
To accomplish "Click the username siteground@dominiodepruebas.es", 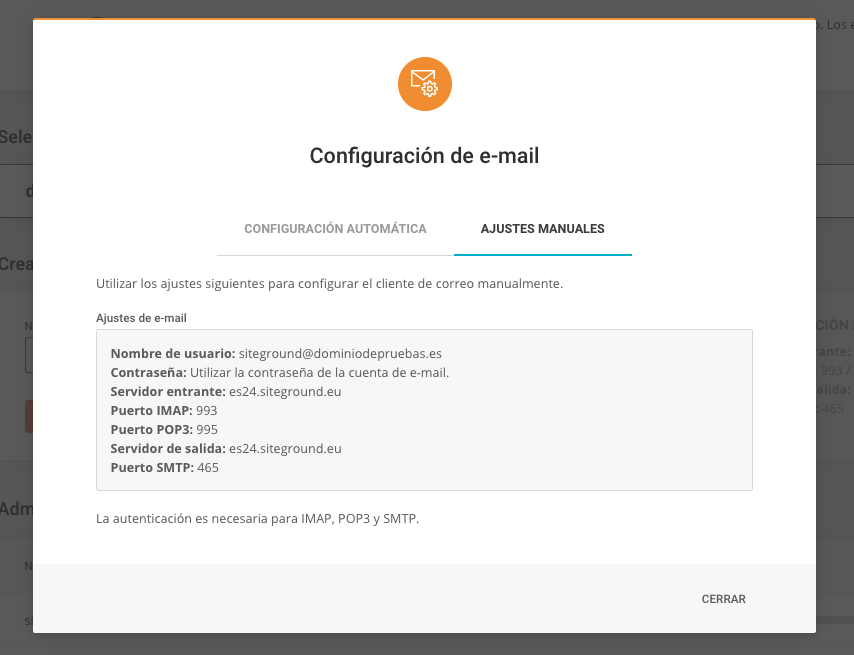I will click(340, 353).
